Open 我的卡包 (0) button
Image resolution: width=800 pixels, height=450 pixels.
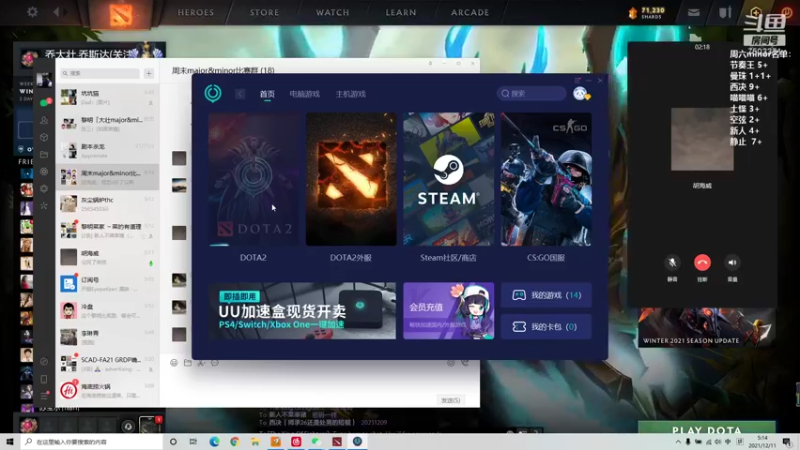[546, 327]
